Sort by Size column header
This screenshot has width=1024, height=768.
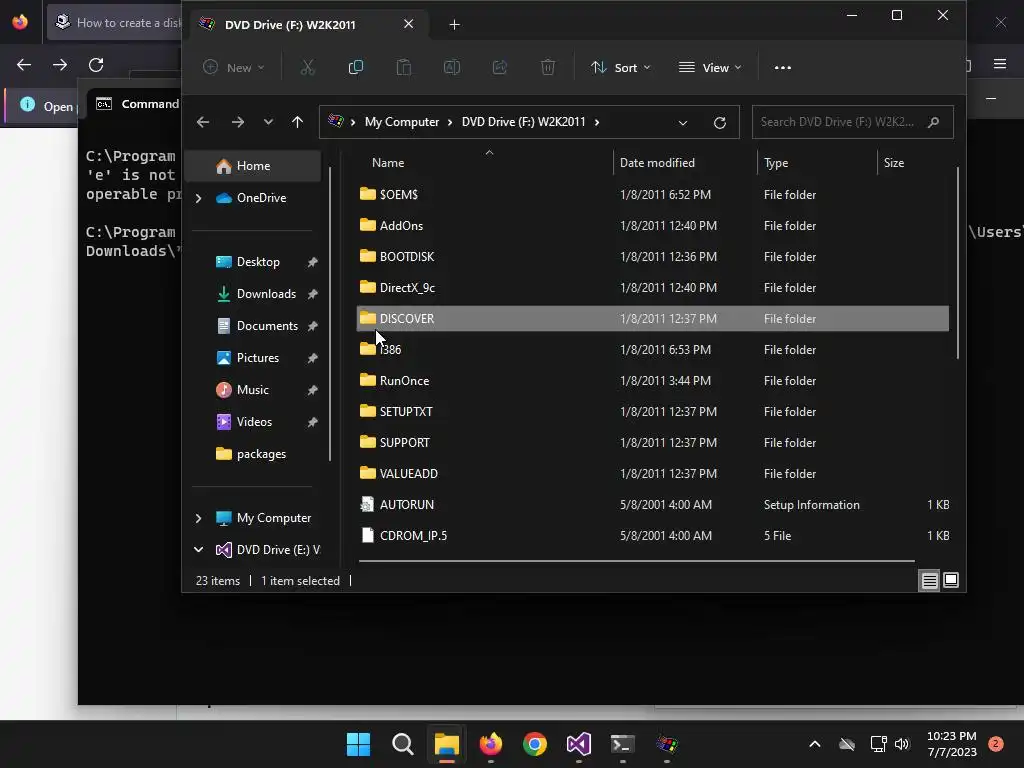894,163
